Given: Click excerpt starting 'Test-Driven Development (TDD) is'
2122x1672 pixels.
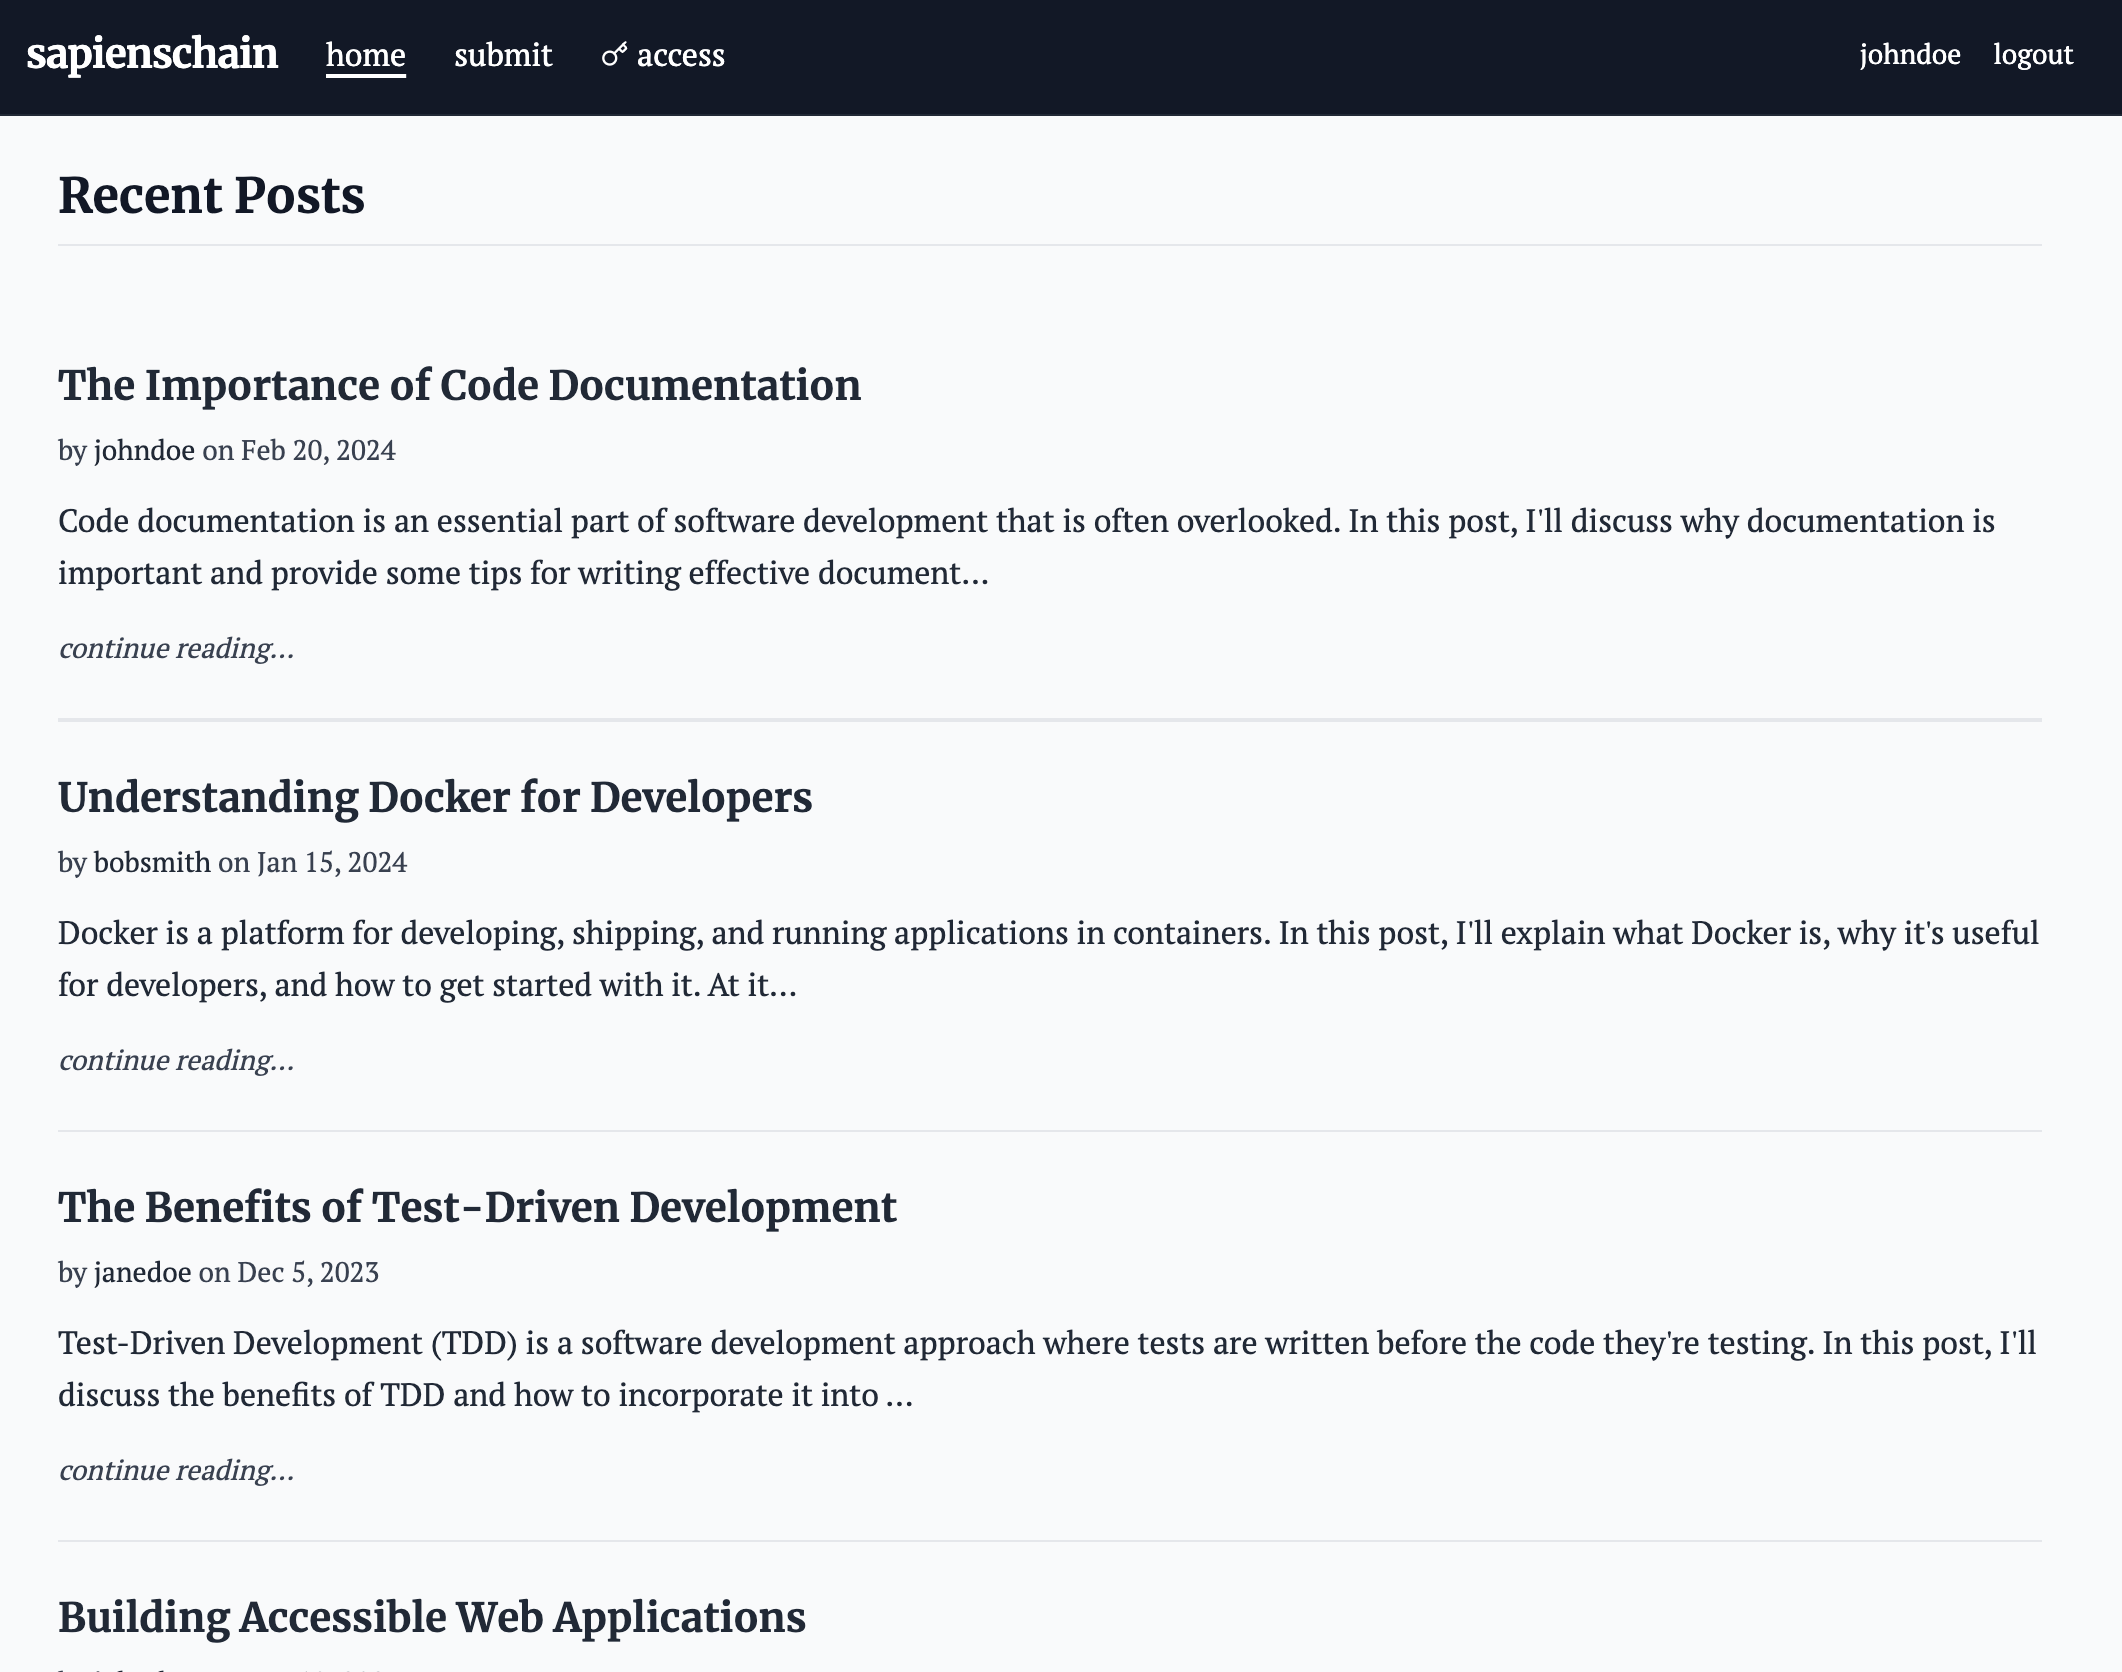Looking at the screenshot, I should [1047, 1369].
